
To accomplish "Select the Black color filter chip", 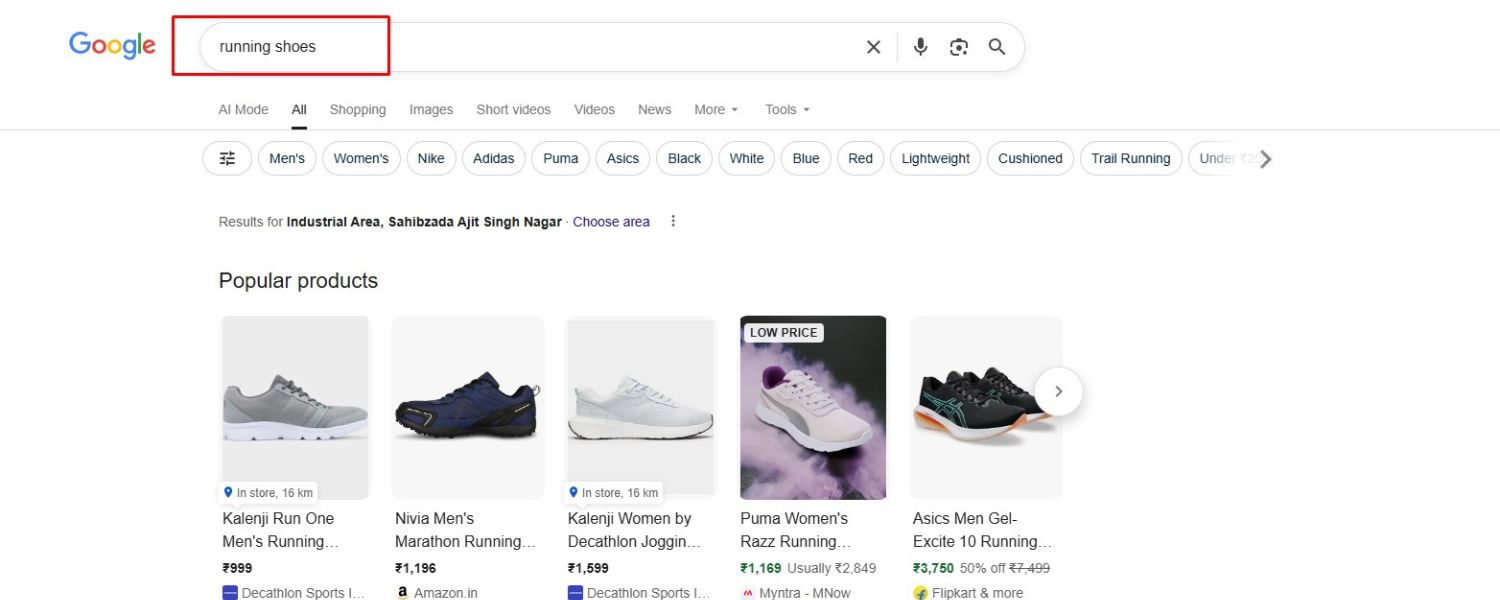I will tap(684, 158).
